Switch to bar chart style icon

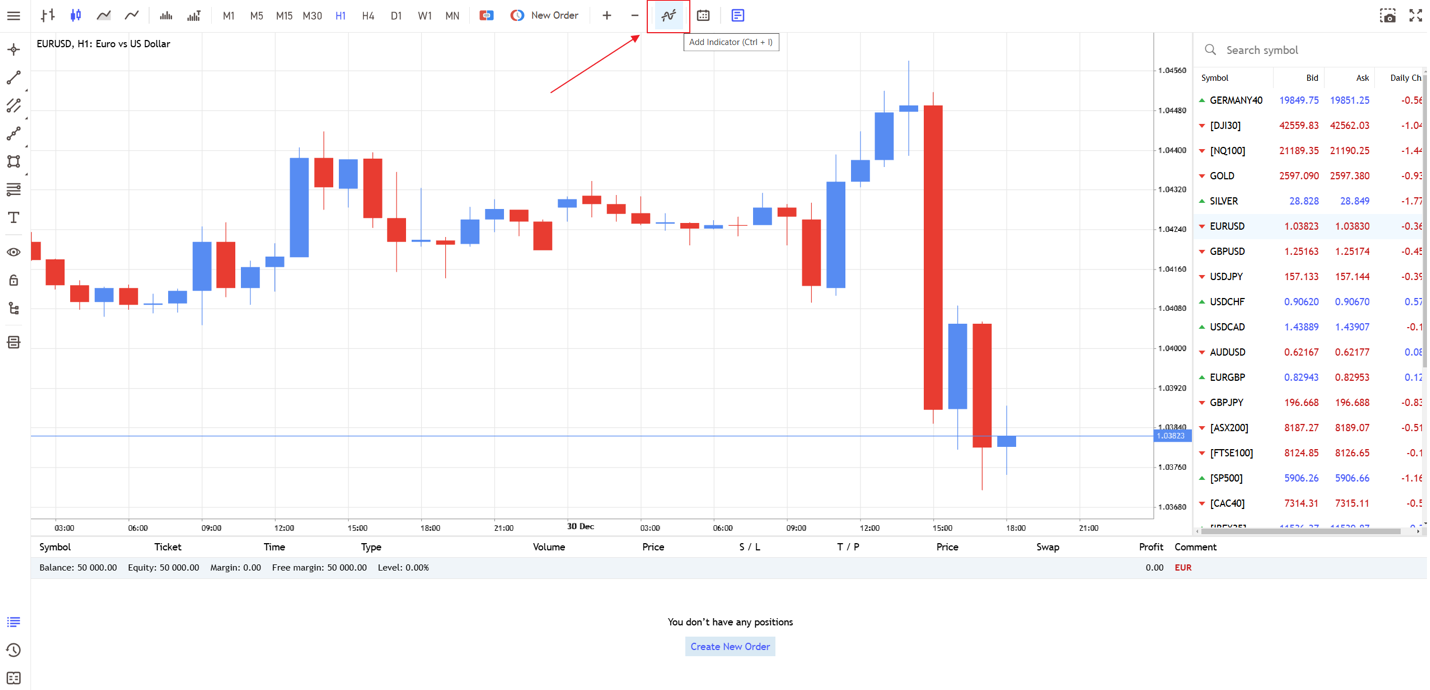coord(47,16)
